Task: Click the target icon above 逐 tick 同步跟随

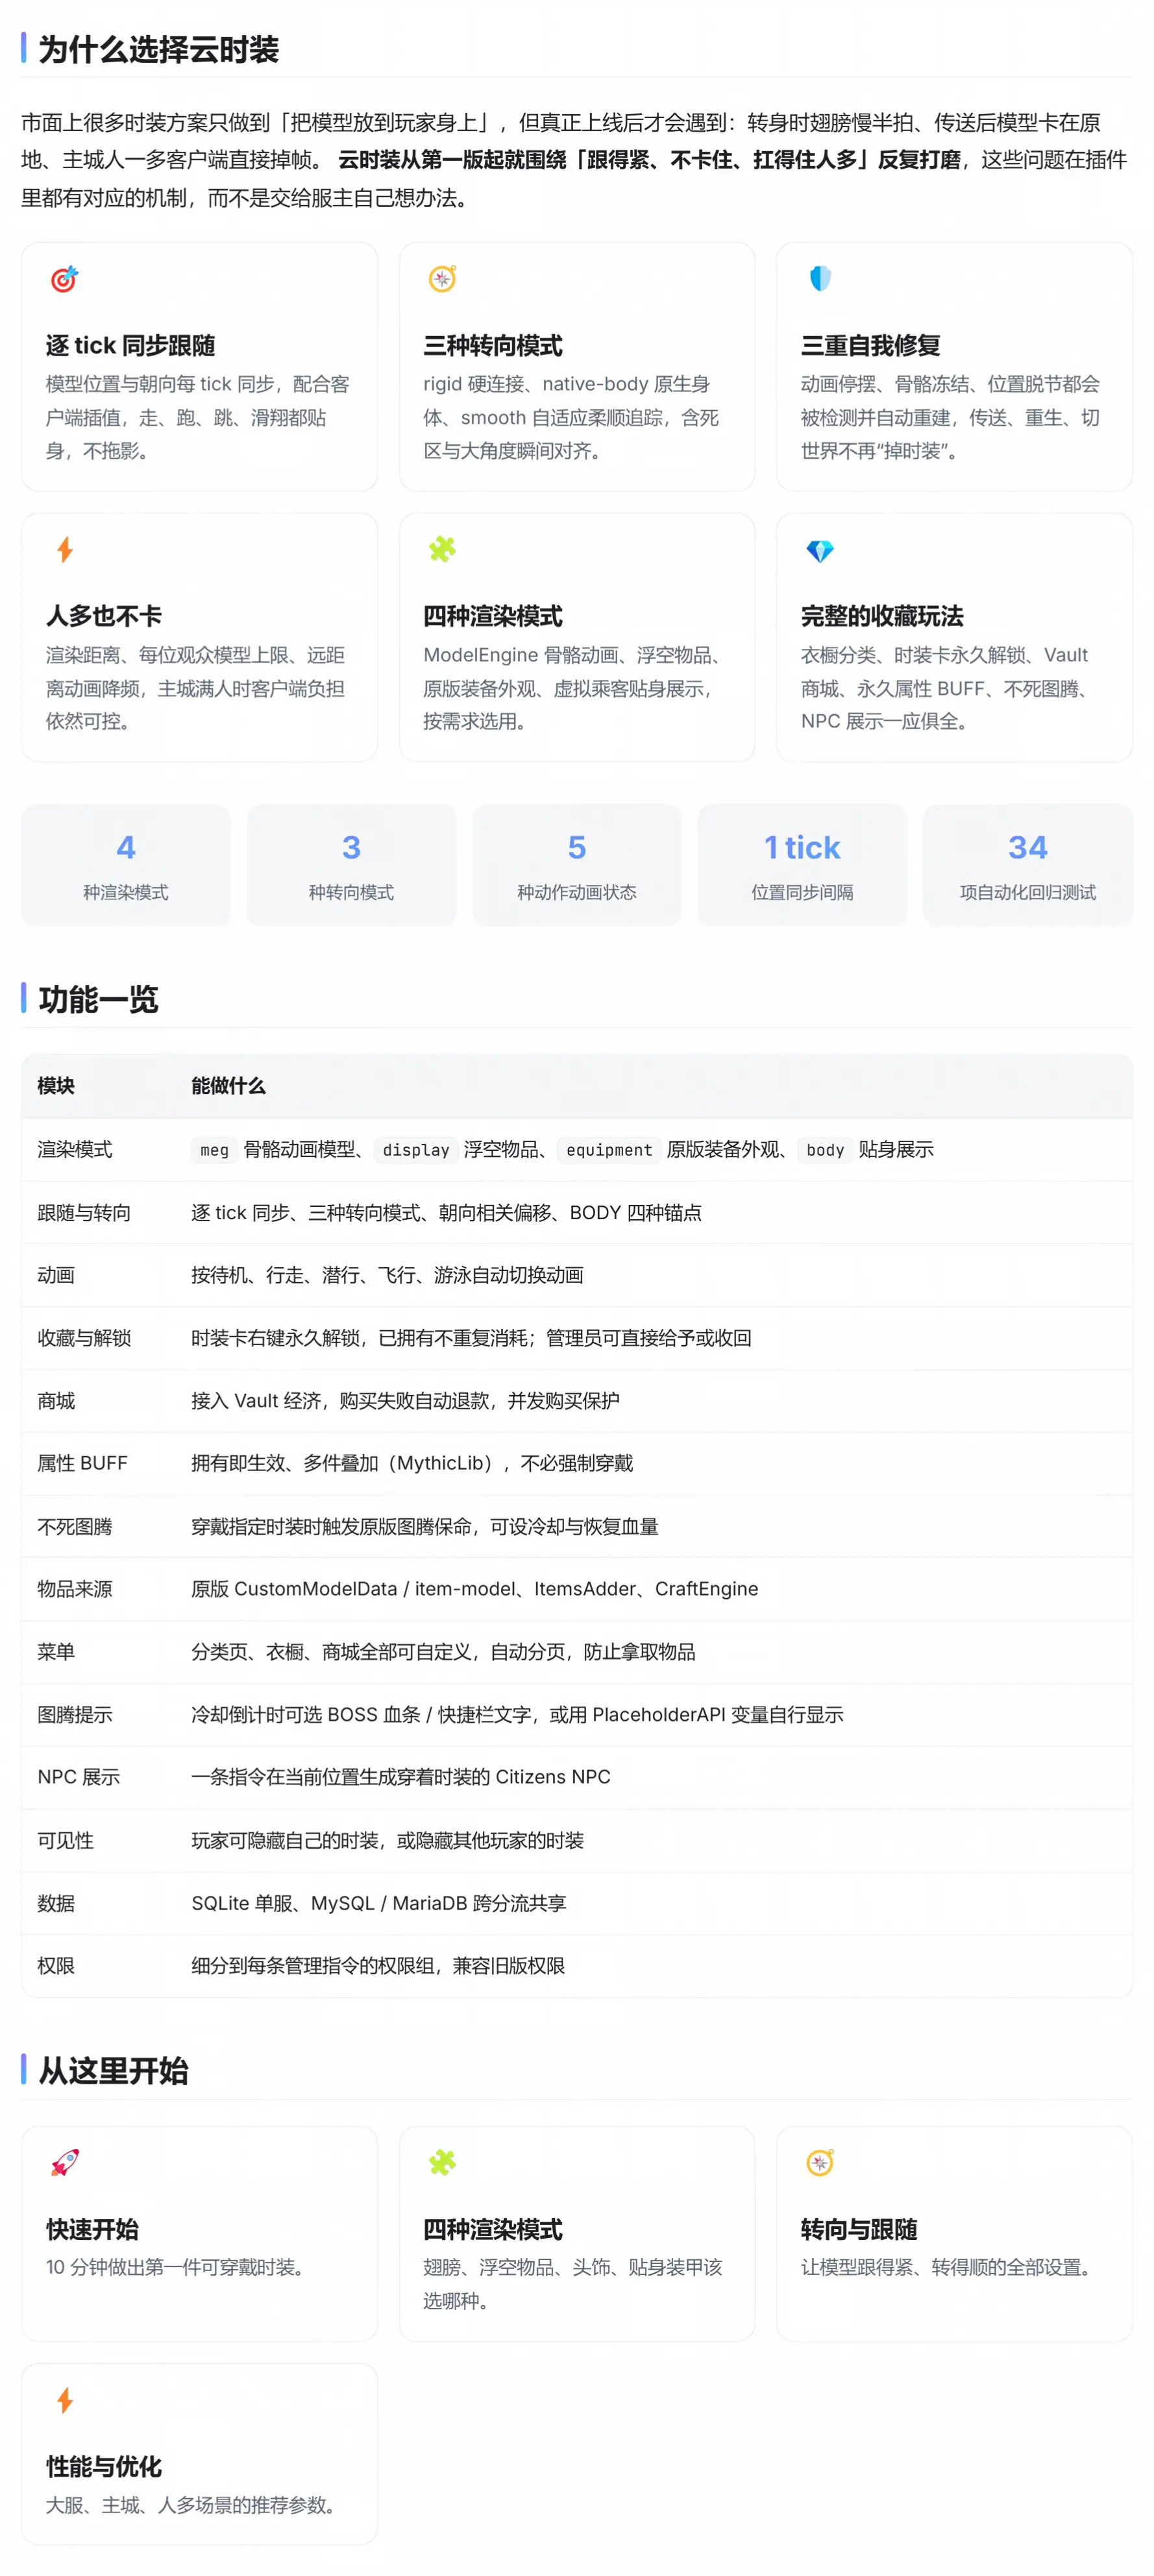Action: 65,279
